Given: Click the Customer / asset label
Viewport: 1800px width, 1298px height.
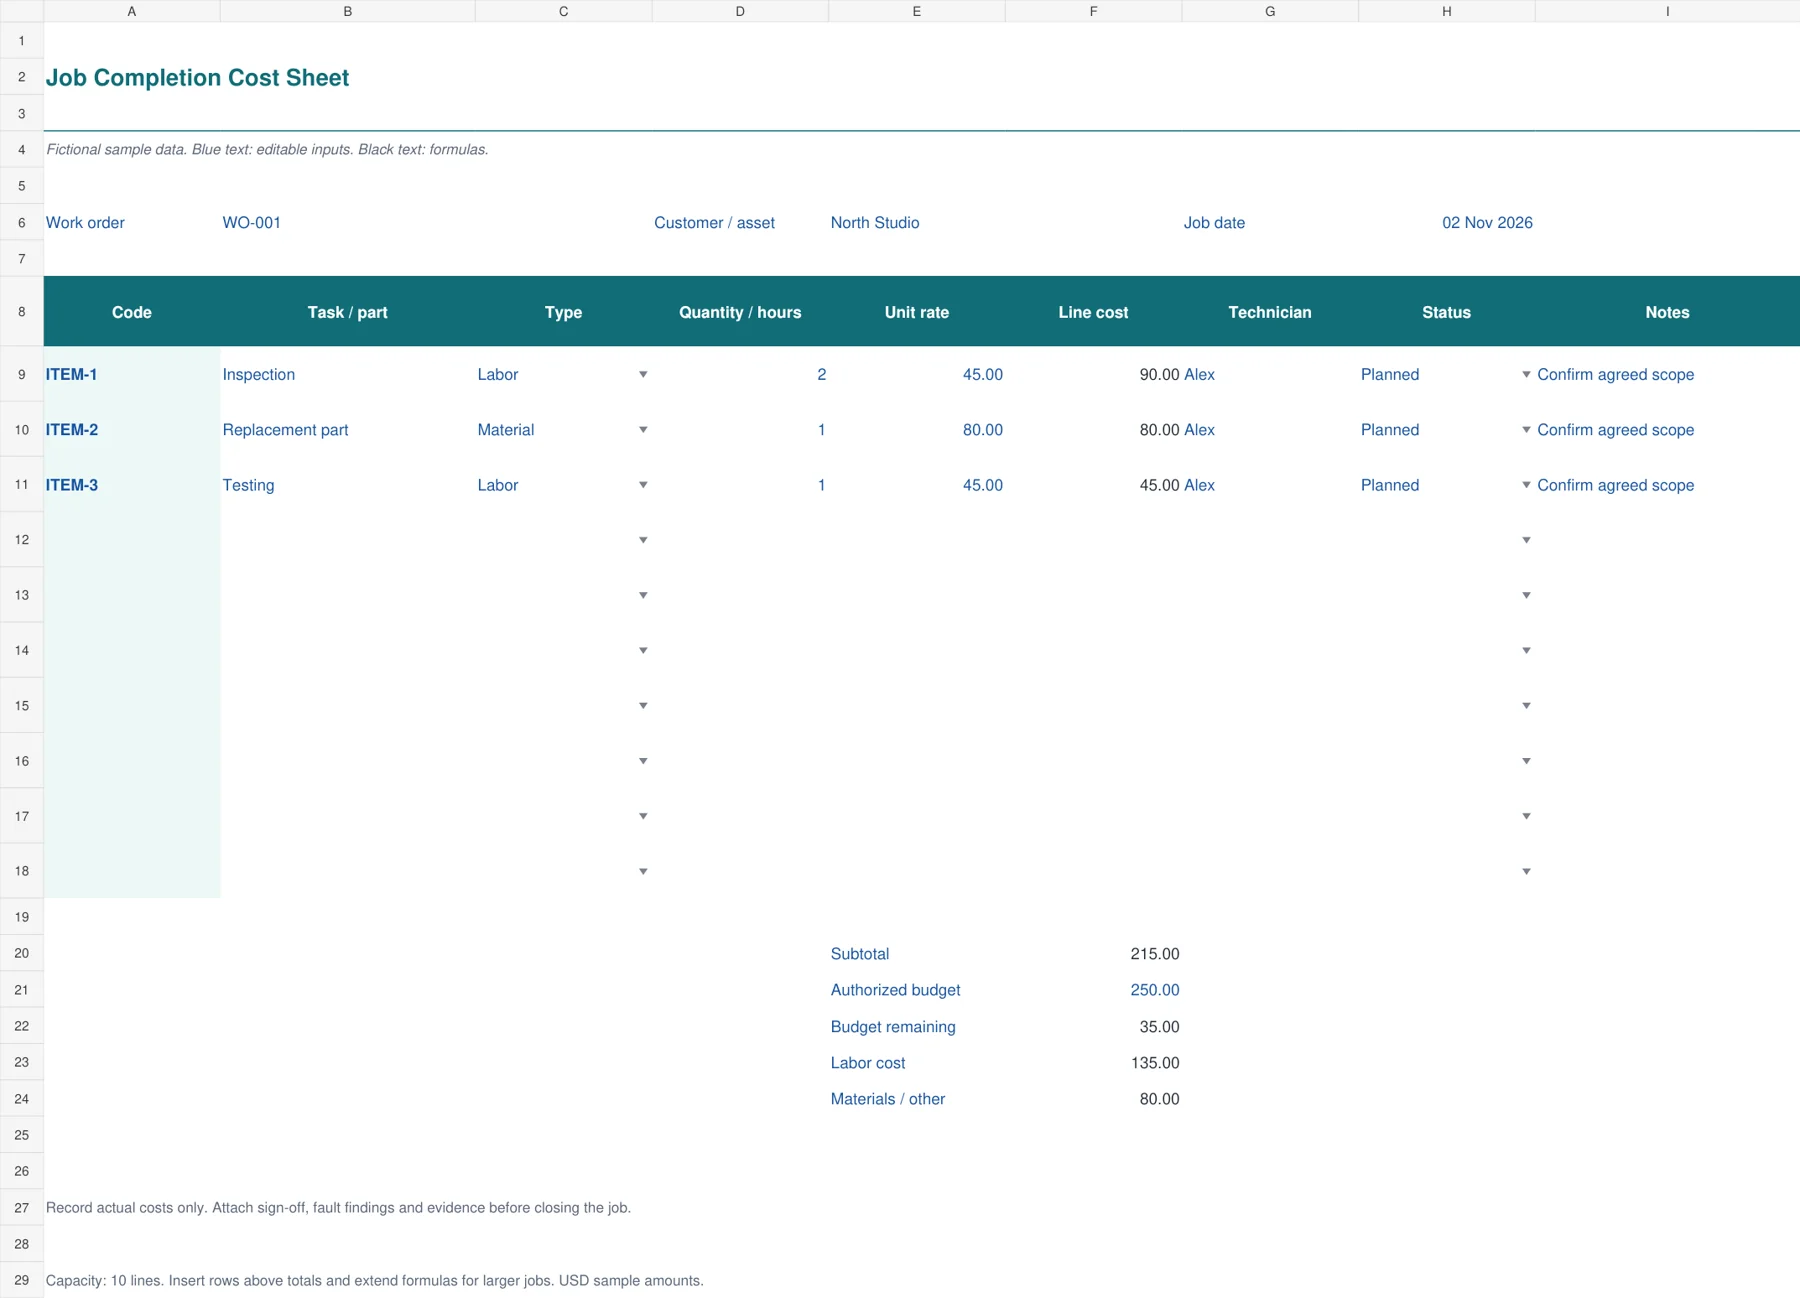Looking at the screenshot, I should pyautogui.click(x=714, y=223).
